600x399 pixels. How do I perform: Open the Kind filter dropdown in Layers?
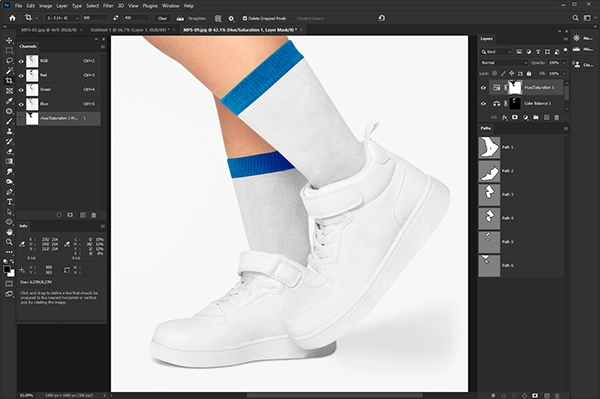coord(496,52)
